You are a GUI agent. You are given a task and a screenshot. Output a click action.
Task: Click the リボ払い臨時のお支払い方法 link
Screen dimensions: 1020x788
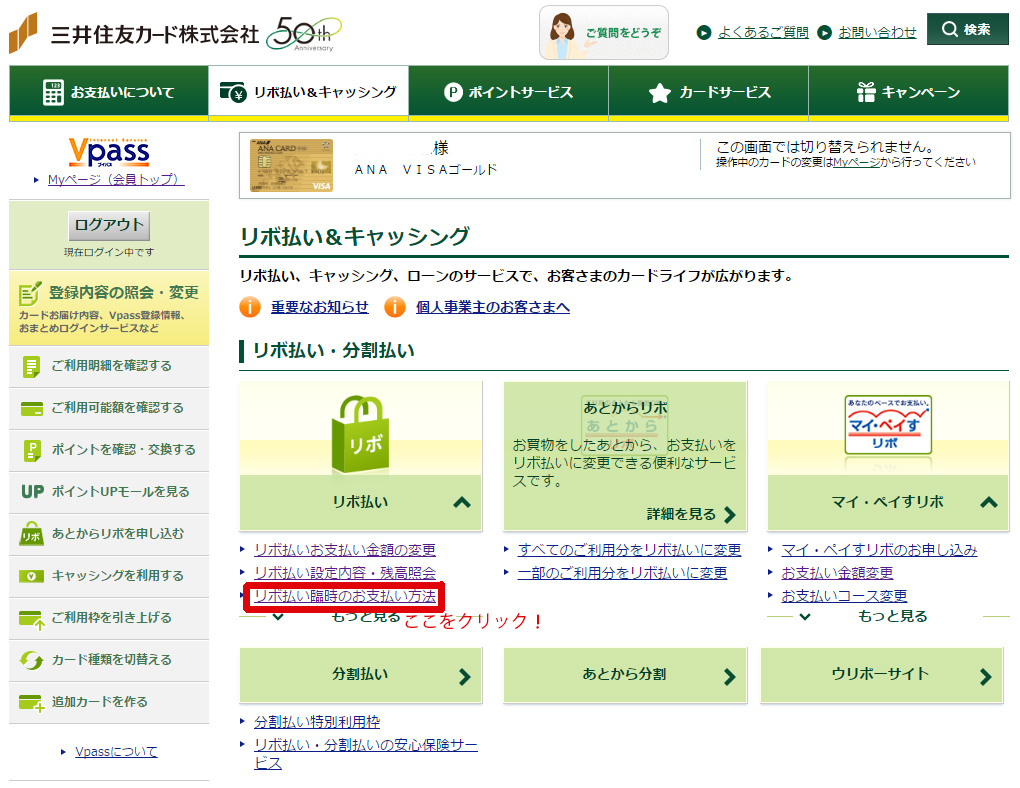point(344,596)
